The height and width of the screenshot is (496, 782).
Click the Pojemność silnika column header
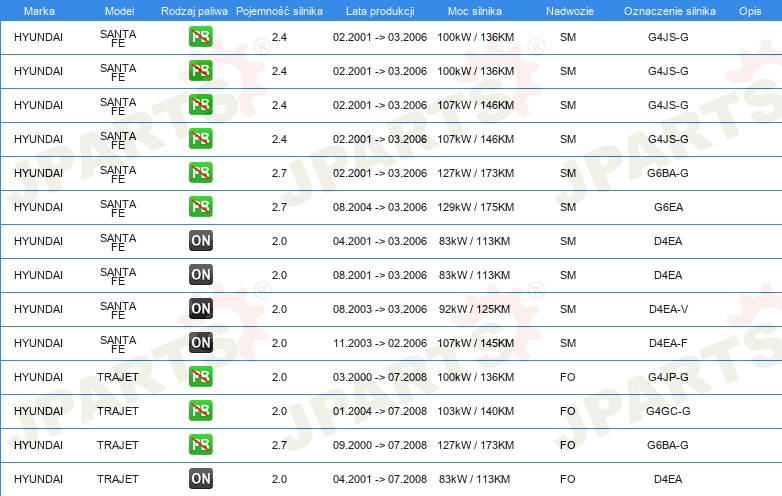click(x=279, y=10)
